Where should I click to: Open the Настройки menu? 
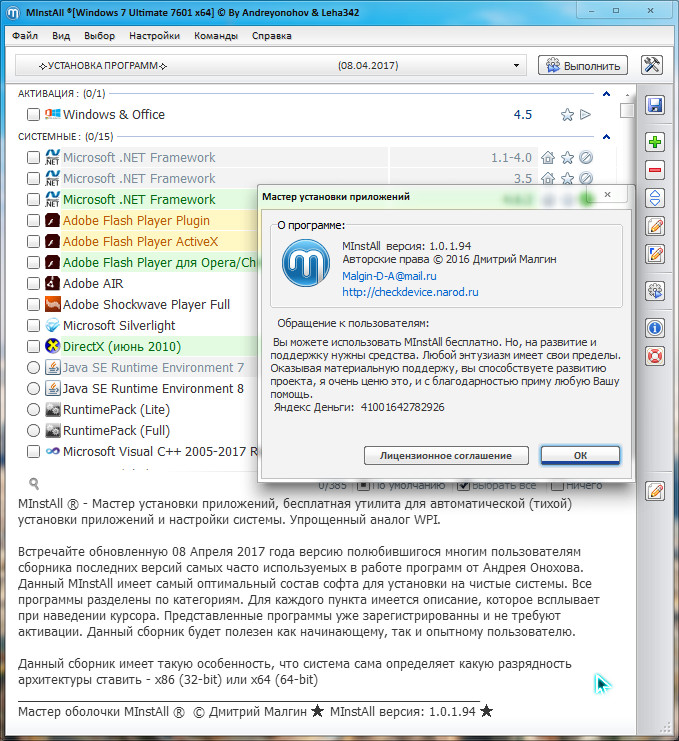154,35
